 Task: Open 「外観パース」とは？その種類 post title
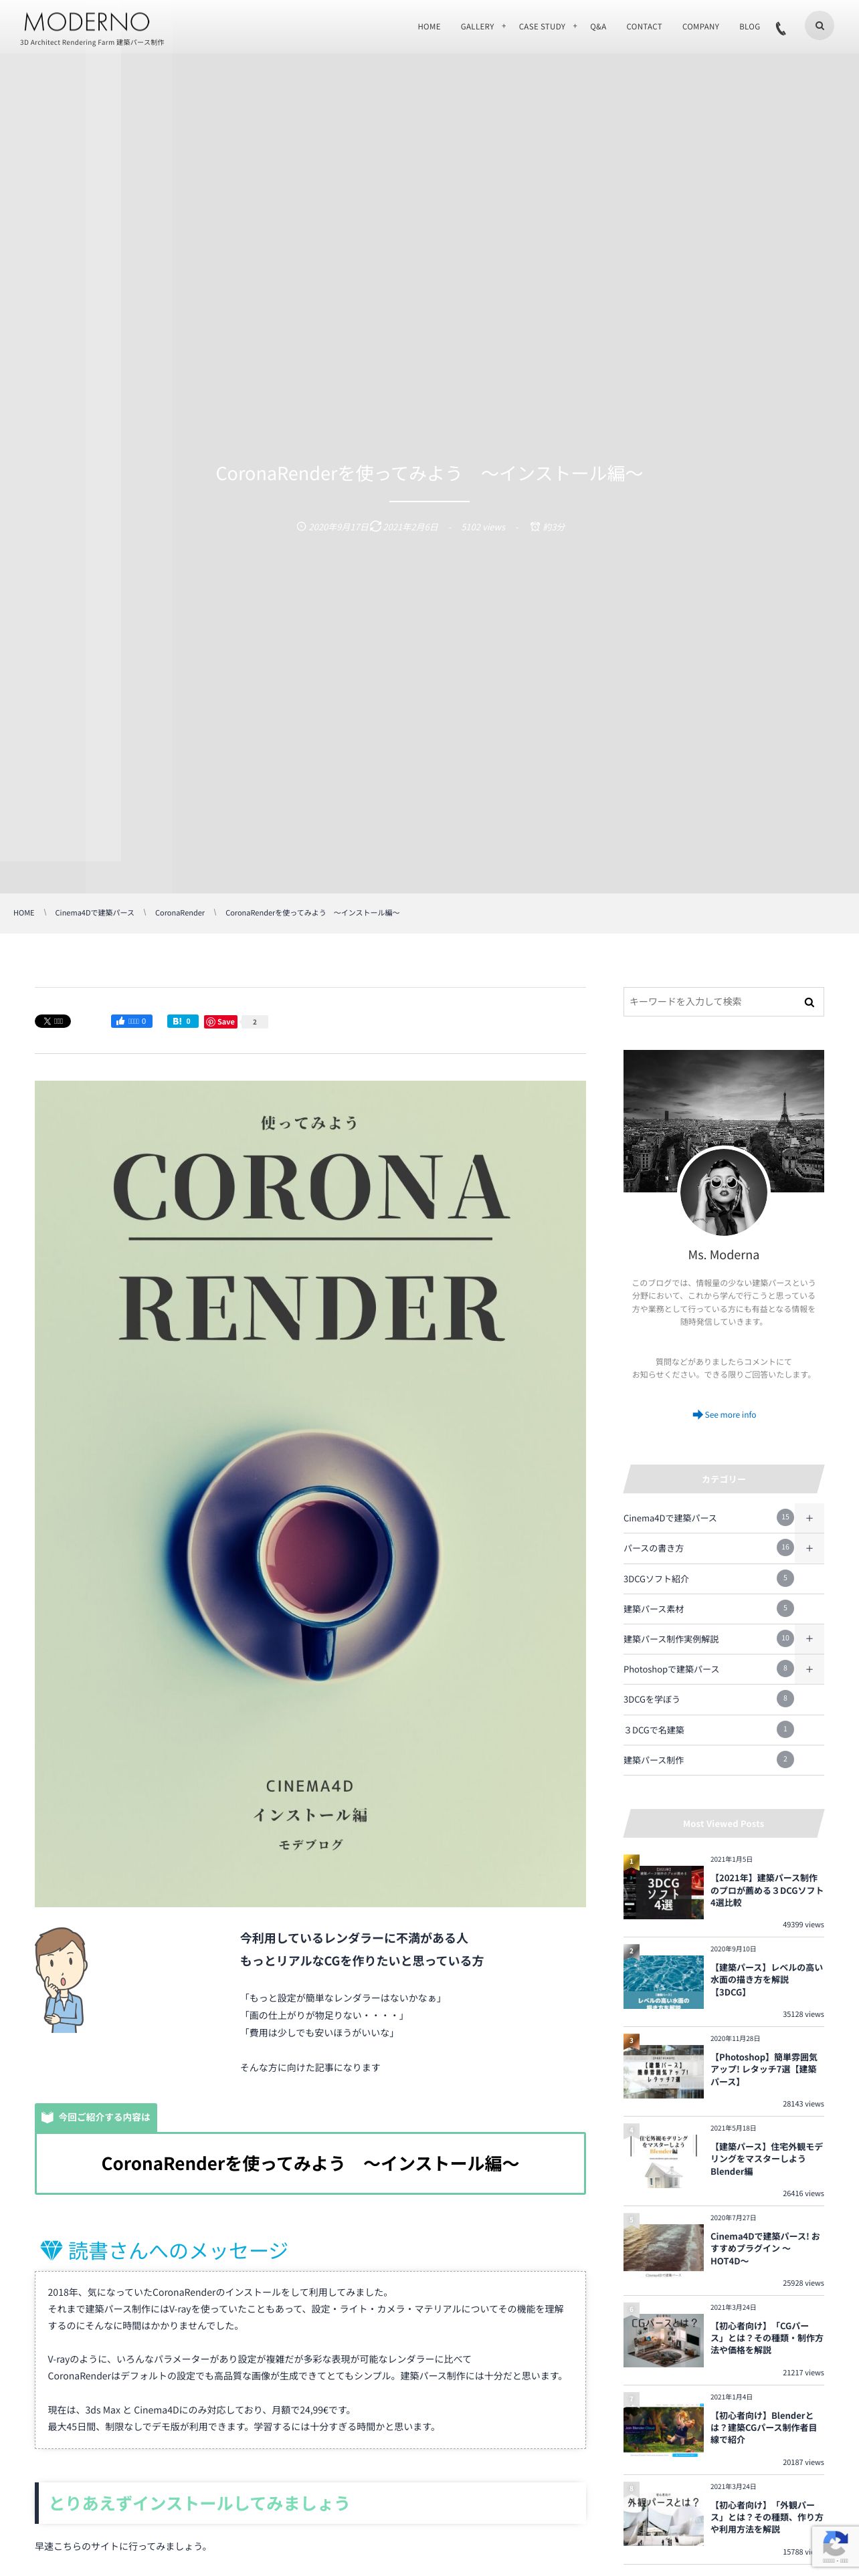[x=767, y=2517]
